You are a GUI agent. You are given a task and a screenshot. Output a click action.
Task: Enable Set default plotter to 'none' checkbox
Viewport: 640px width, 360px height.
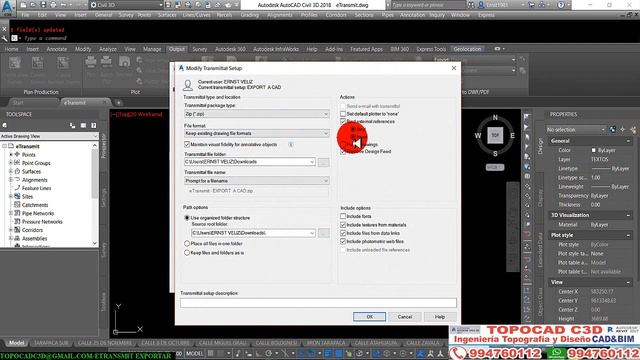(x=343, y=114)
